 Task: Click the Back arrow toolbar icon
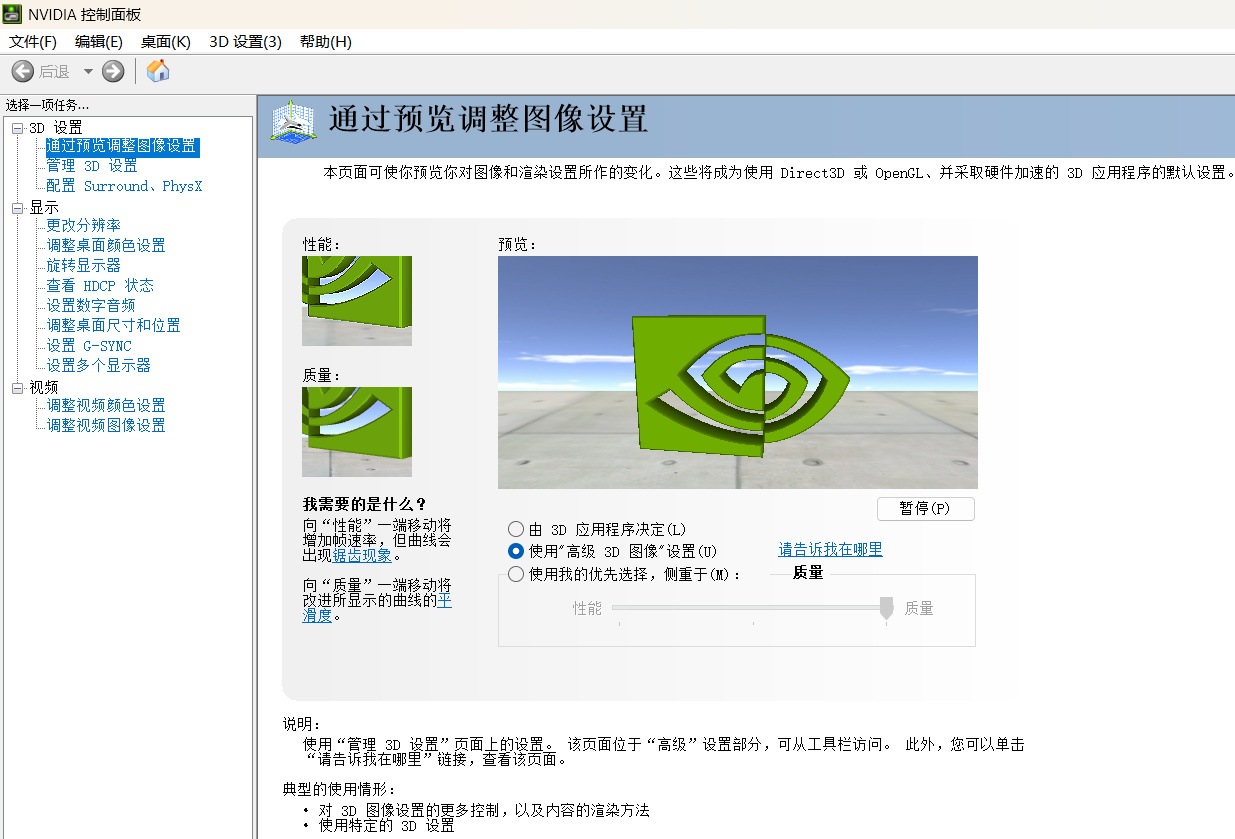click(22, 71)
